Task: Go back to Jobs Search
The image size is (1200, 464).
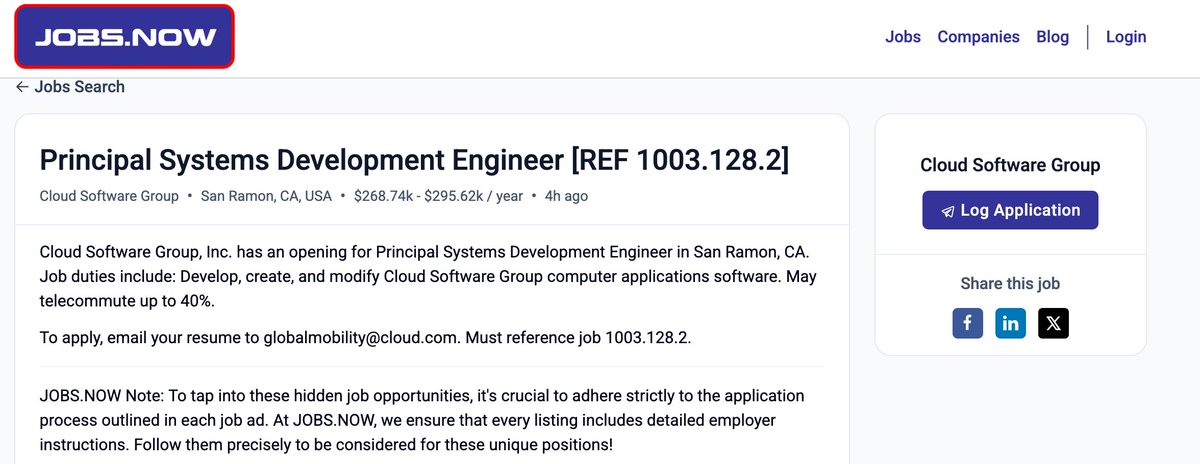Action: [x=70, y=87]
